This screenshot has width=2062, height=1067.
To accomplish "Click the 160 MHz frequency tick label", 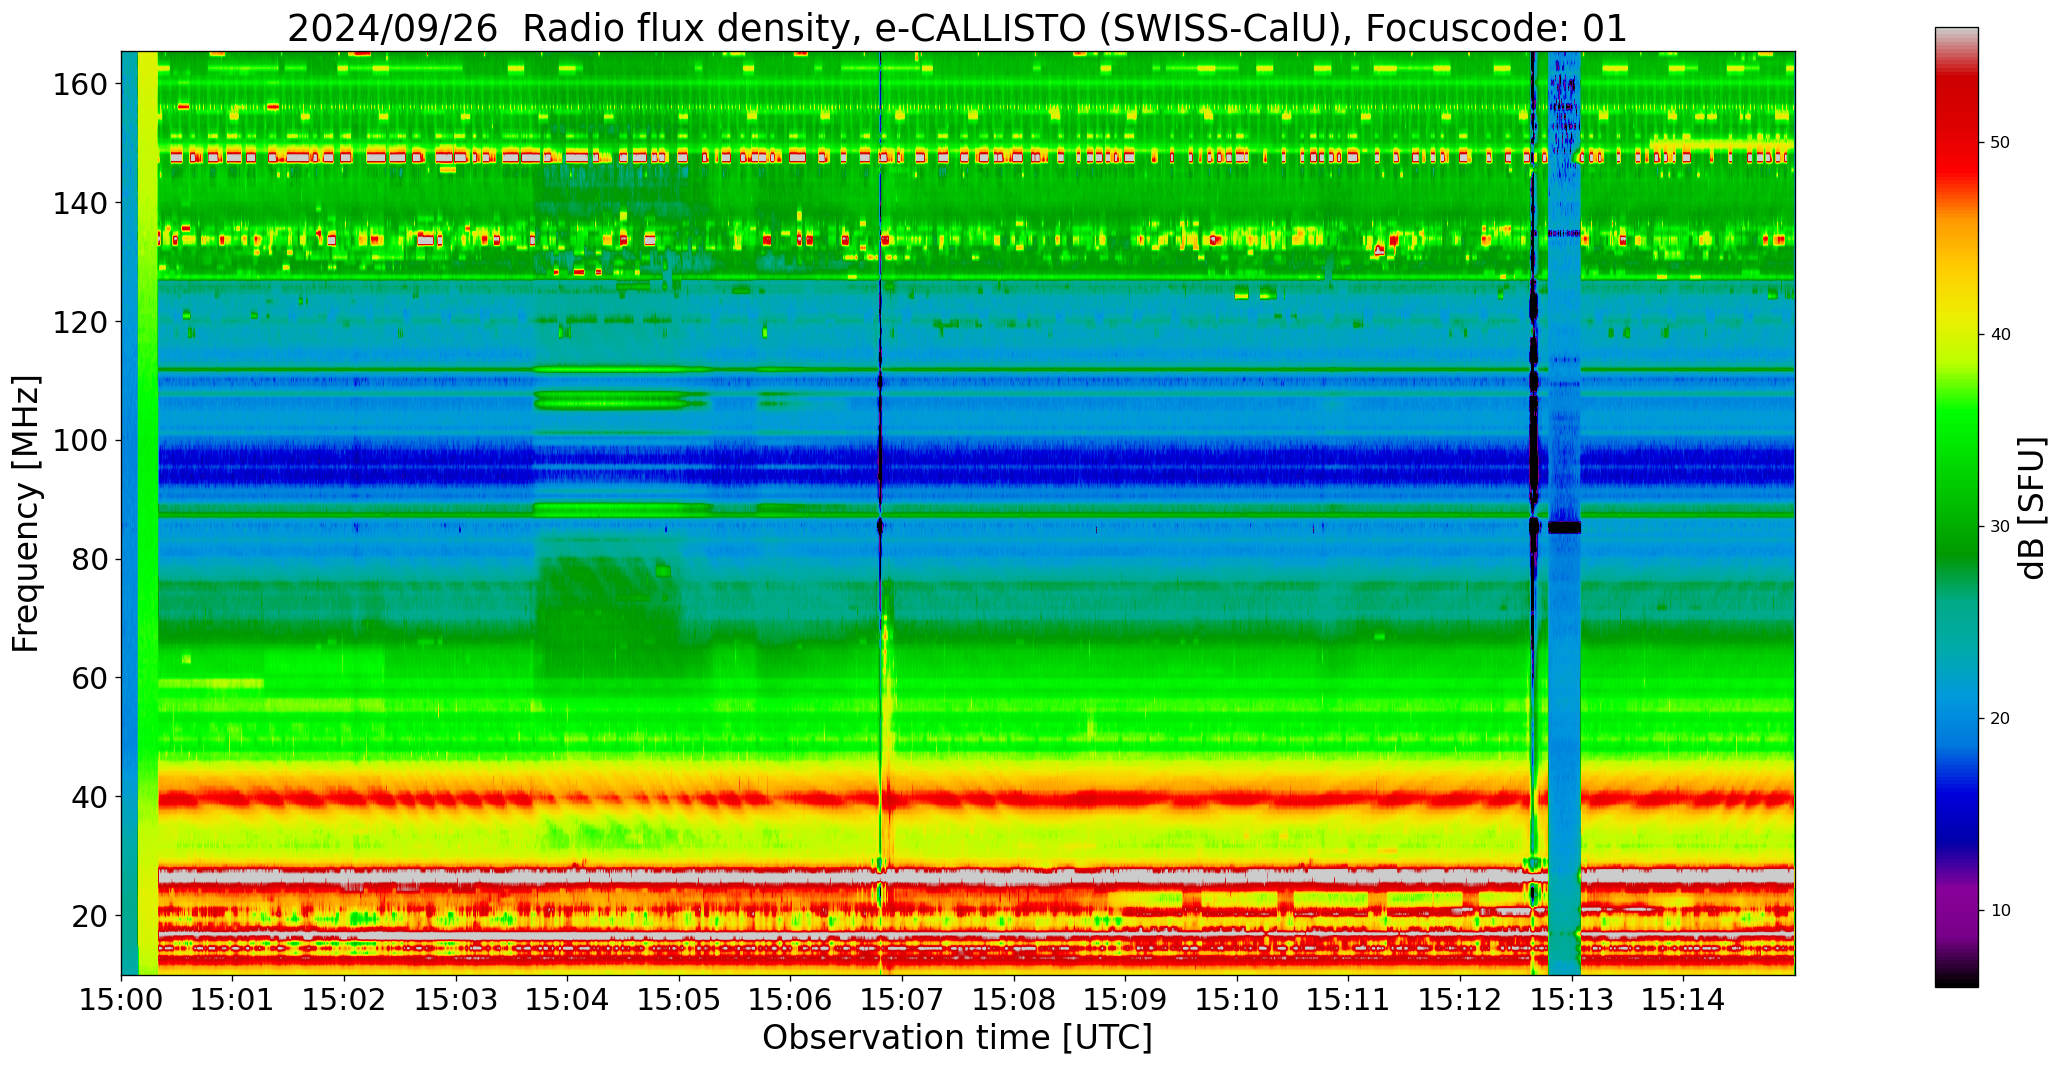I will 80,85.
